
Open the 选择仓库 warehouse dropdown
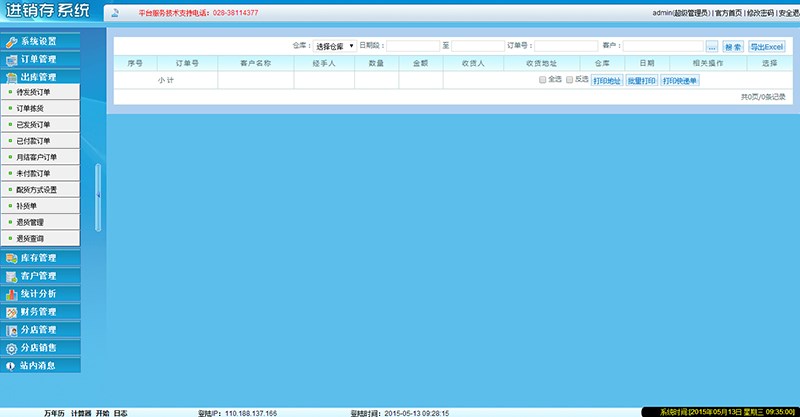click(x=335, y=46)
